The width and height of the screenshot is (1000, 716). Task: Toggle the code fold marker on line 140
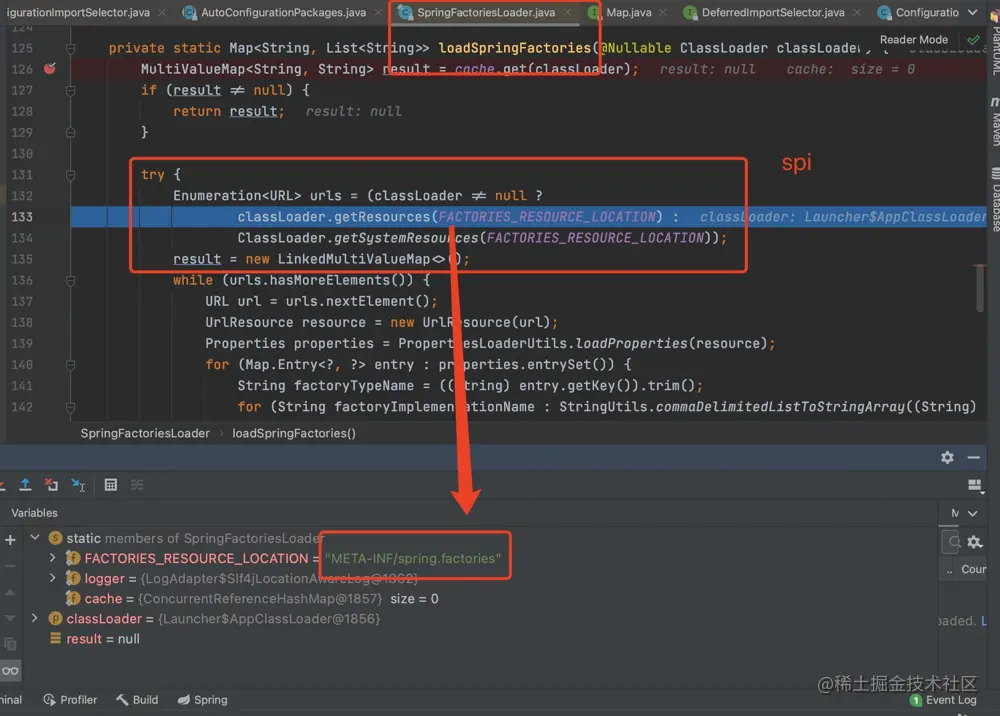71,365
